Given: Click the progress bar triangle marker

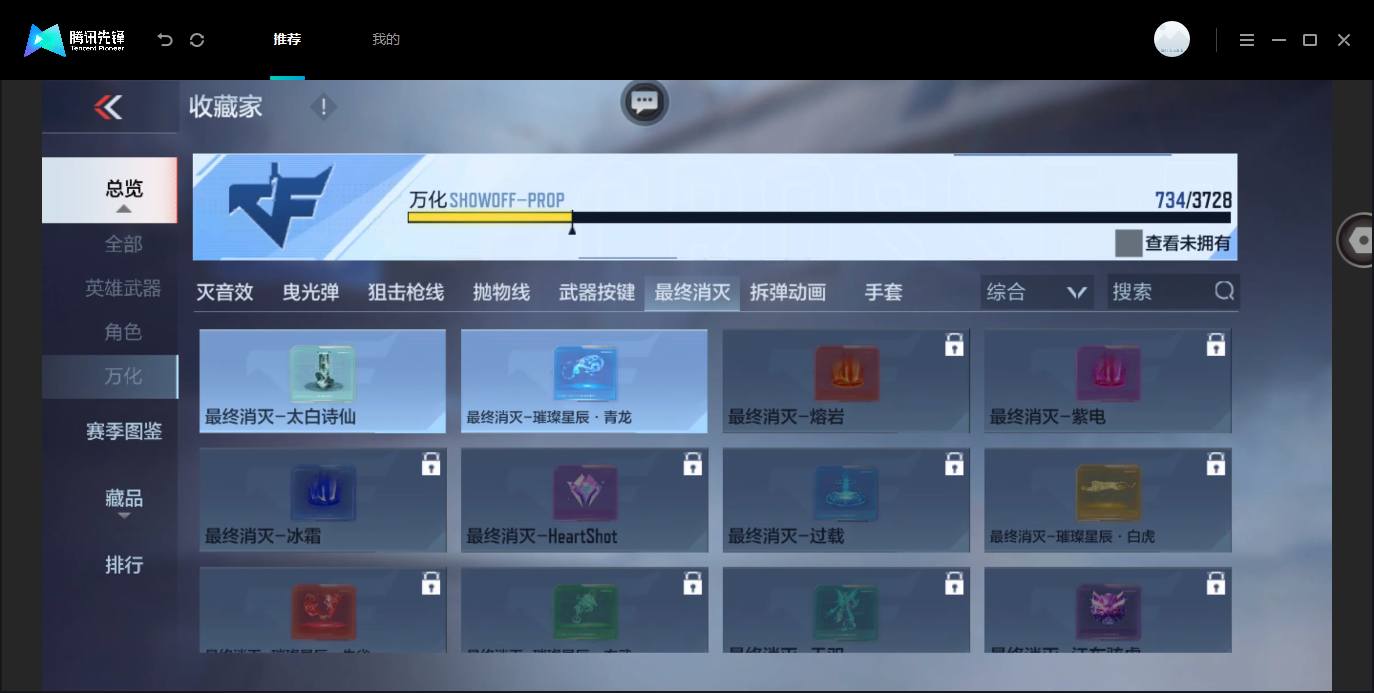Looking at the screenshot, I should click(572, 229).
